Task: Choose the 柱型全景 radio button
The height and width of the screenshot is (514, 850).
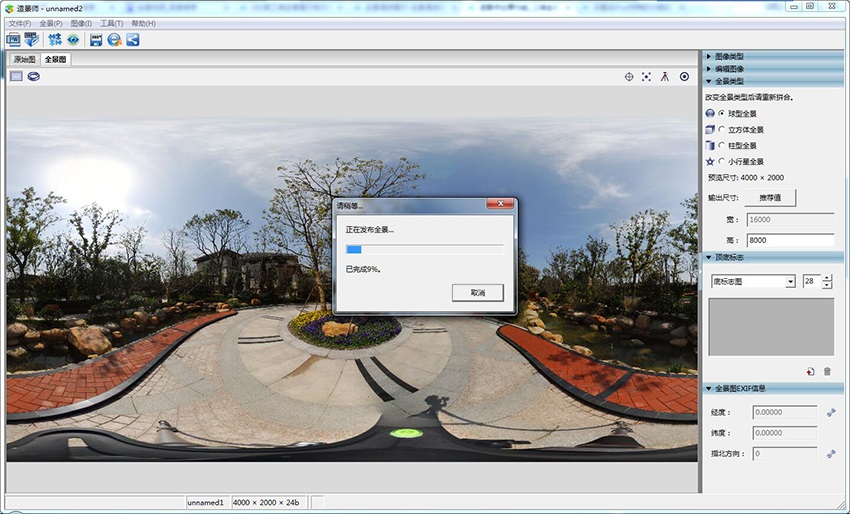Action: tap(721, 146)
